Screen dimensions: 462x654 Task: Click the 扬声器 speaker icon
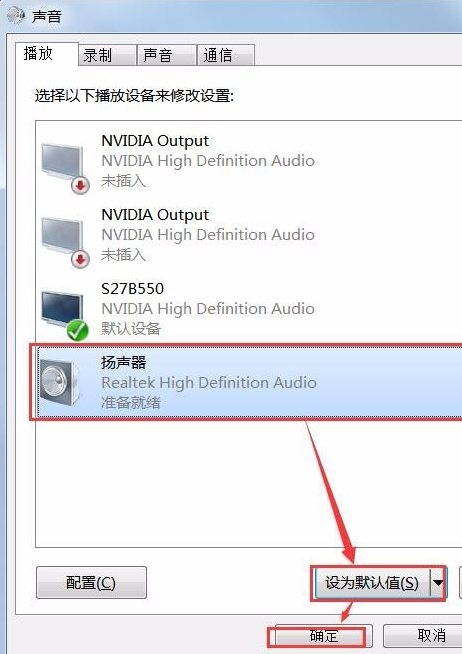click(x=59, y=382)
